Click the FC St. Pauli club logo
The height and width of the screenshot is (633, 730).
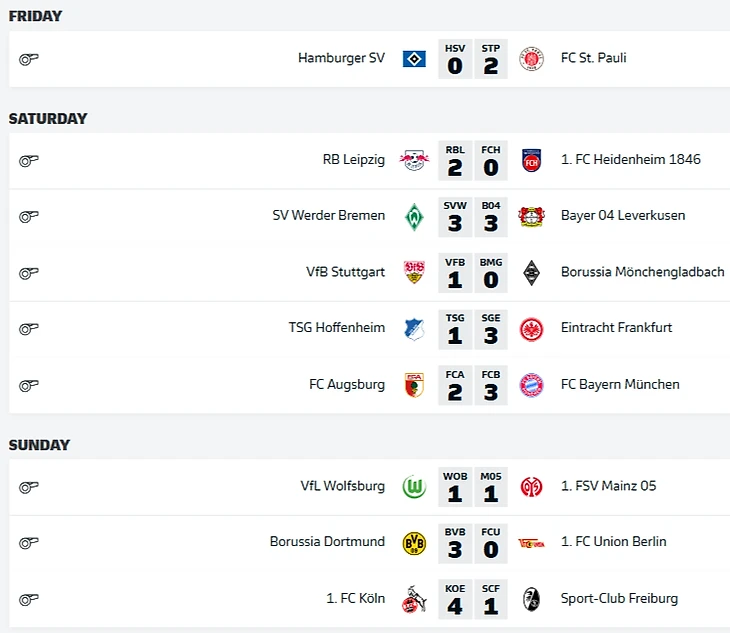pyautogui.click(x=531, y=59)
